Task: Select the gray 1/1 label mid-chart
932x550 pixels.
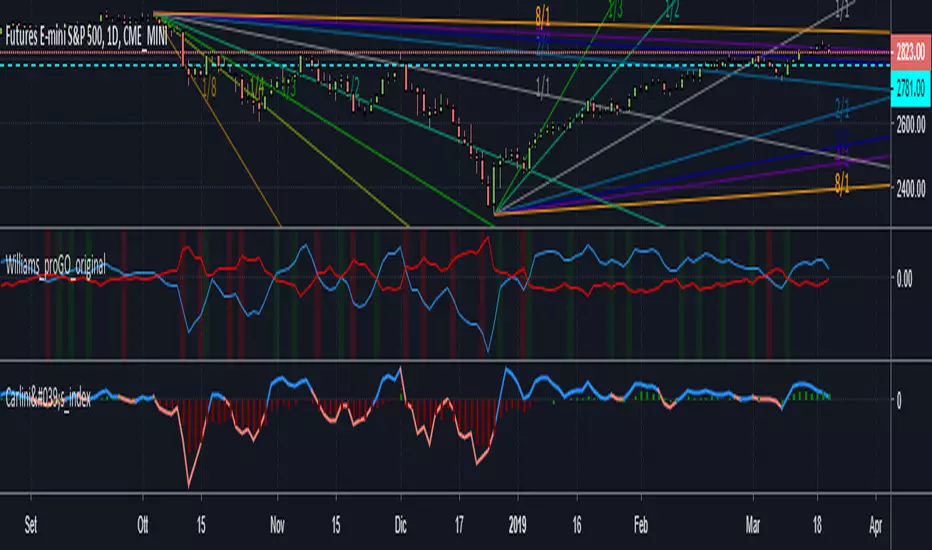Action: point(542,88)
